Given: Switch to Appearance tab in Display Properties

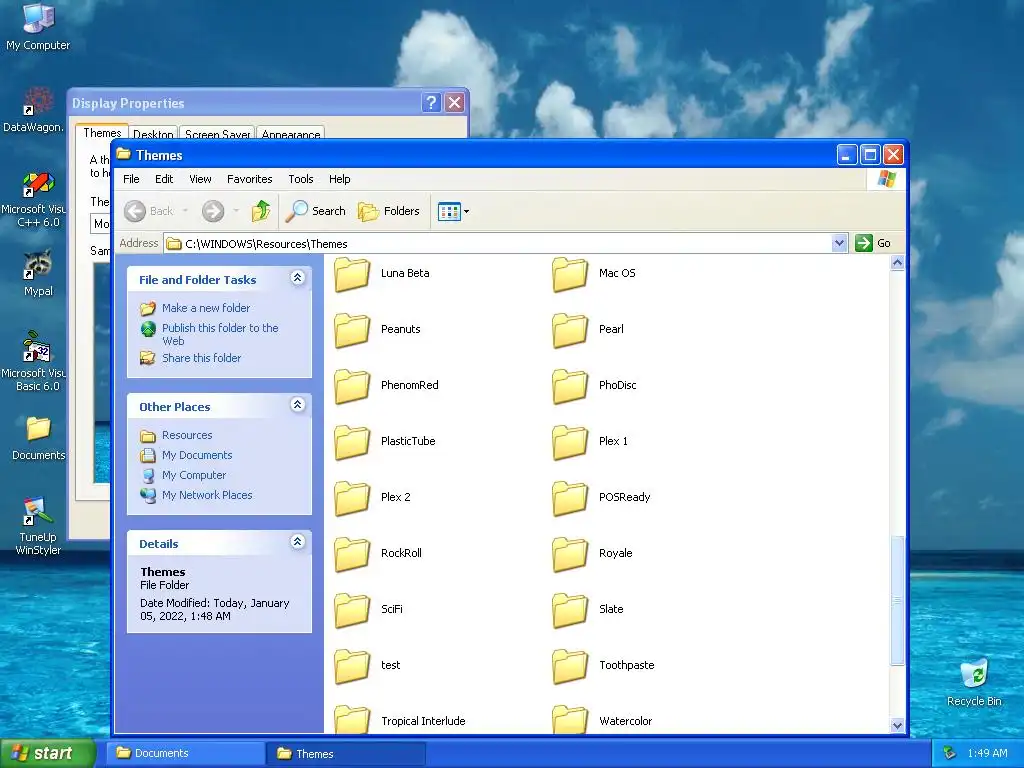Looking at the screenshot, I should [291, 134].
